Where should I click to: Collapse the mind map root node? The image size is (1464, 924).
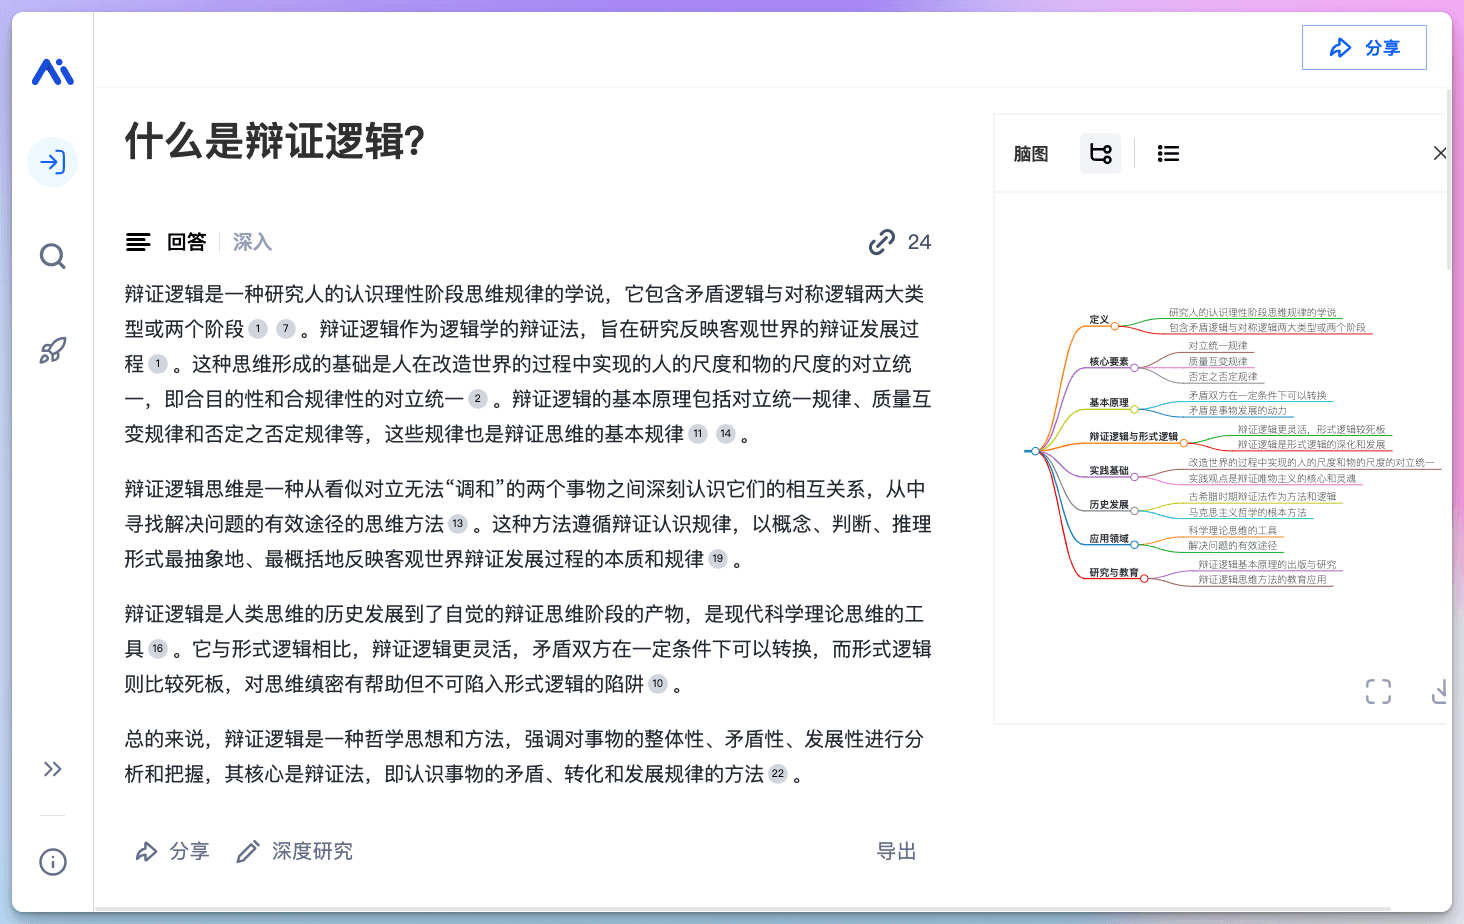[x=1036, y=451]
